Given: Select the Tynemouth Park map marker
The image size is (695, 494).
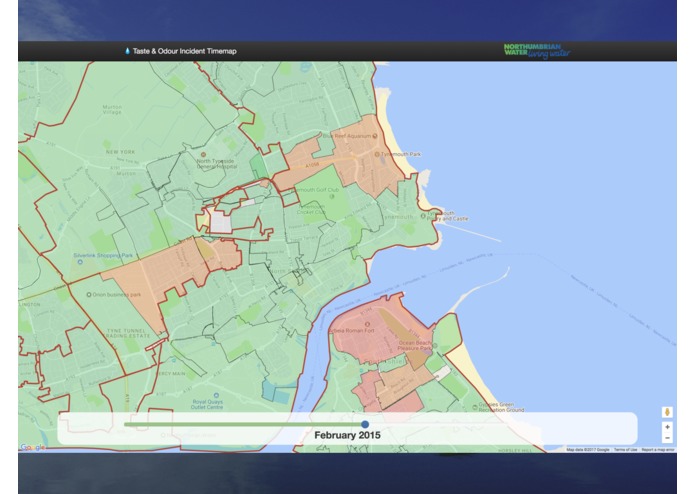Looking at the screenshot, I should pyautogui.click(x=377, y=154).
